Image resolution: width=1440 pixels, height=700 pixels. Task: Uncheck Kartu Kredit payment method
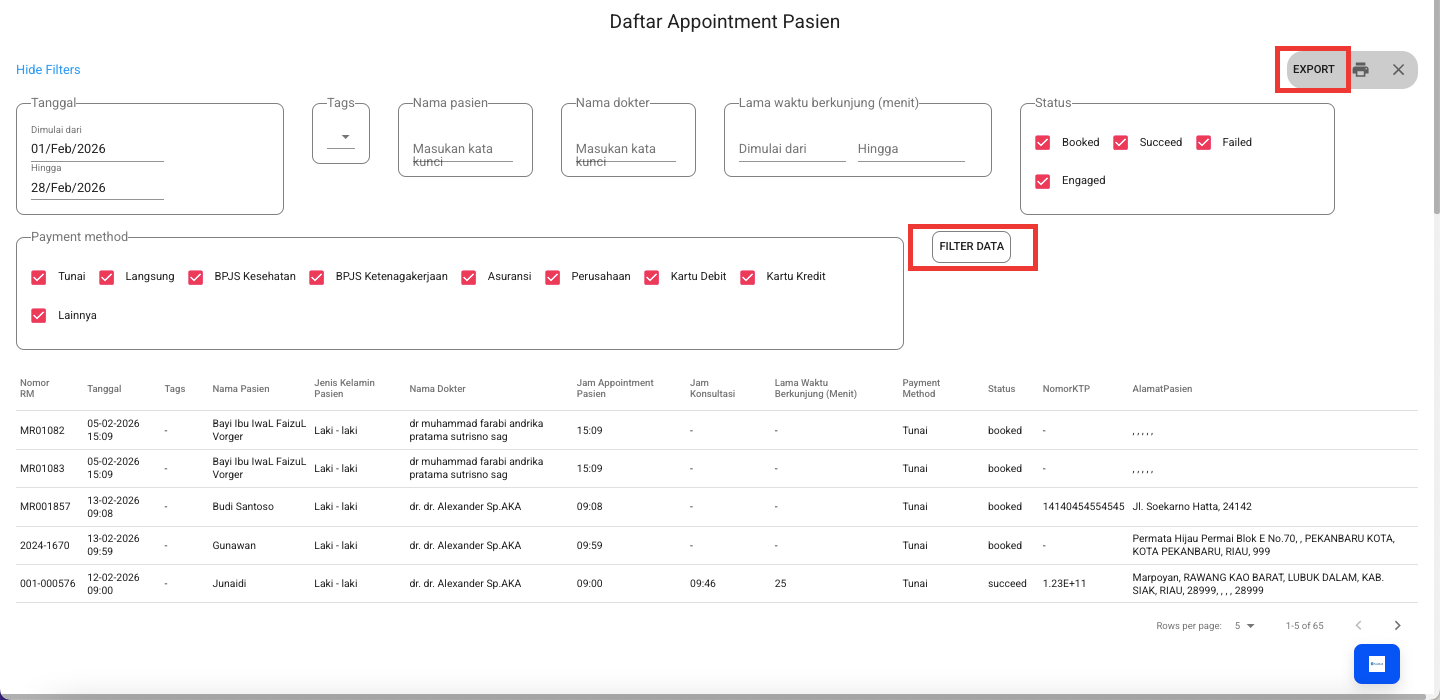click(747, 277)
